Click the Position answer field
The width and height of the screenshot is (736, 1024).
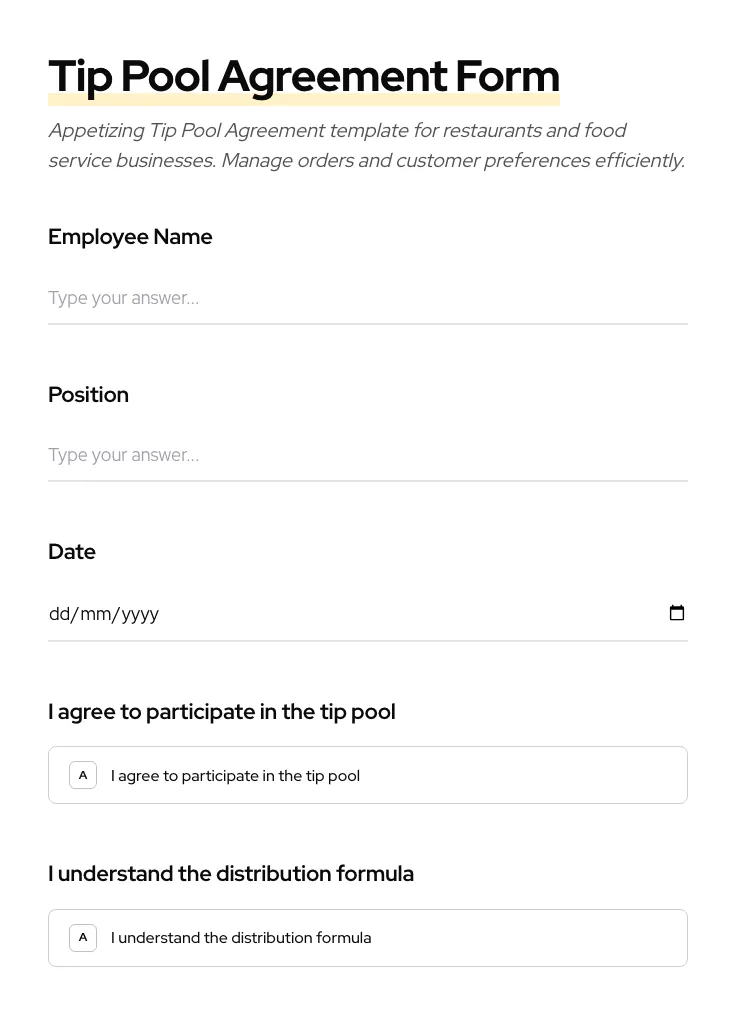(300, 455)
